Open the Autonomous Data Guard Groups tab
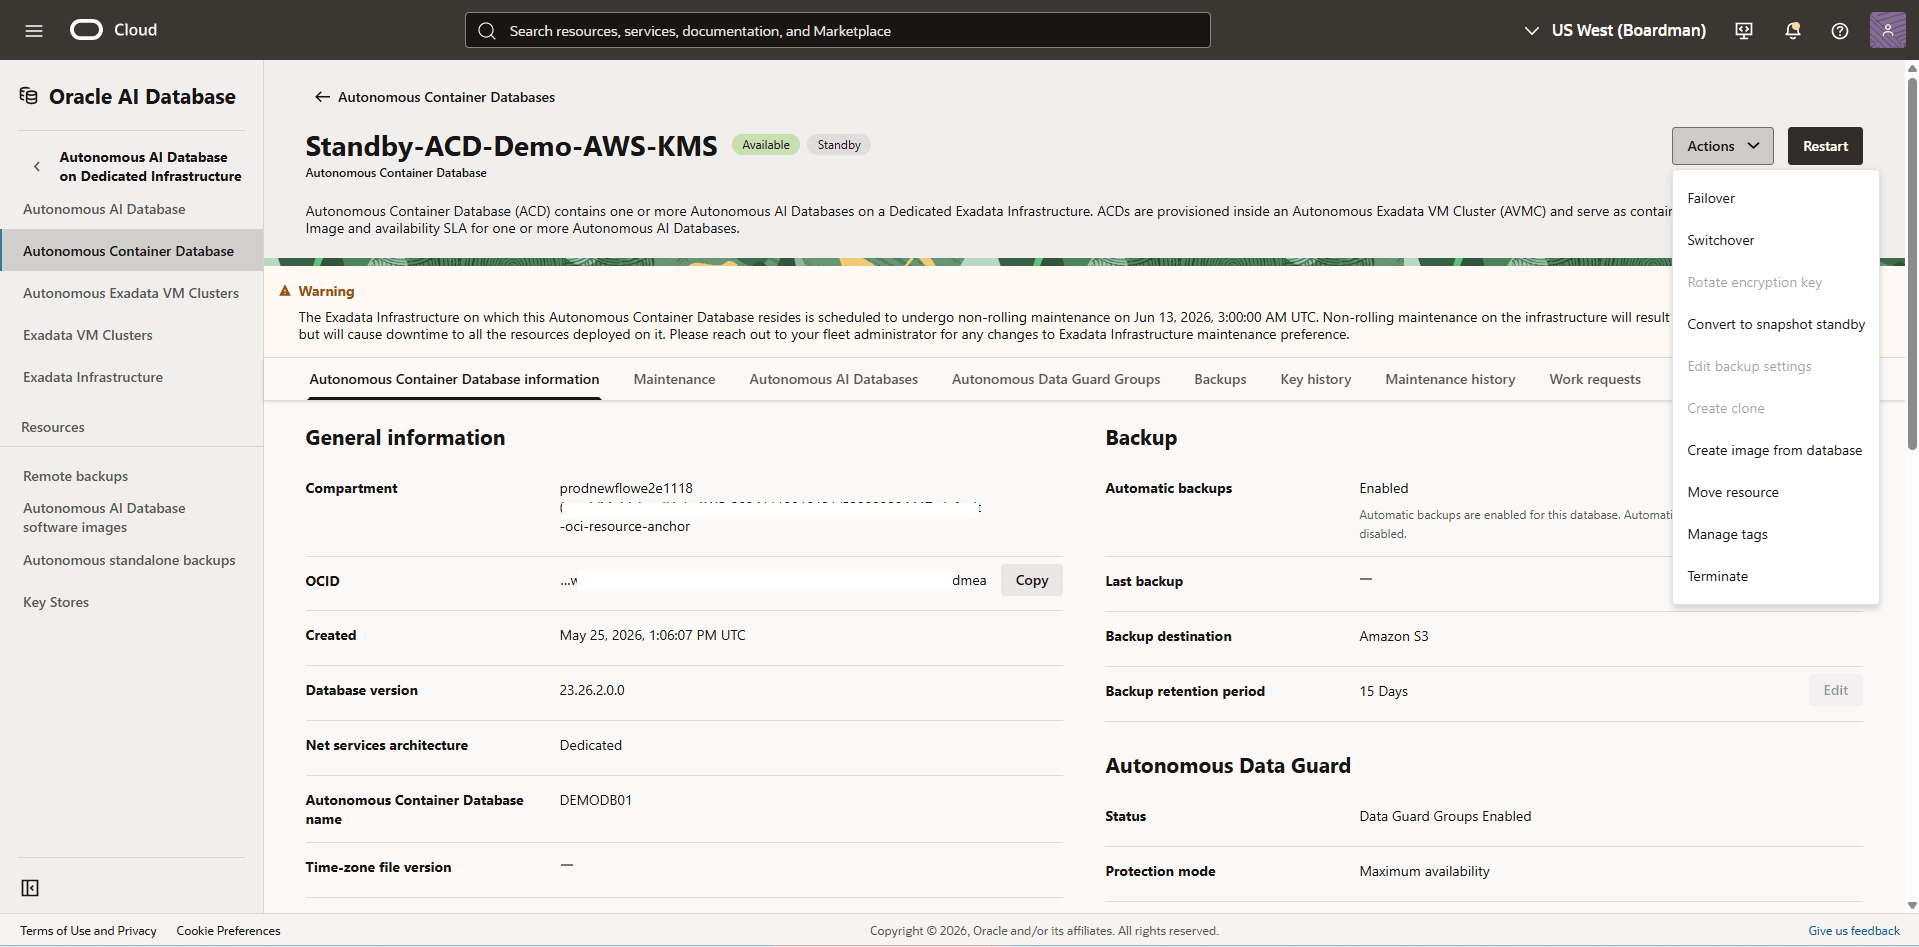The height and width of the screenshot is (947, 1919). tap(1056, 379)
